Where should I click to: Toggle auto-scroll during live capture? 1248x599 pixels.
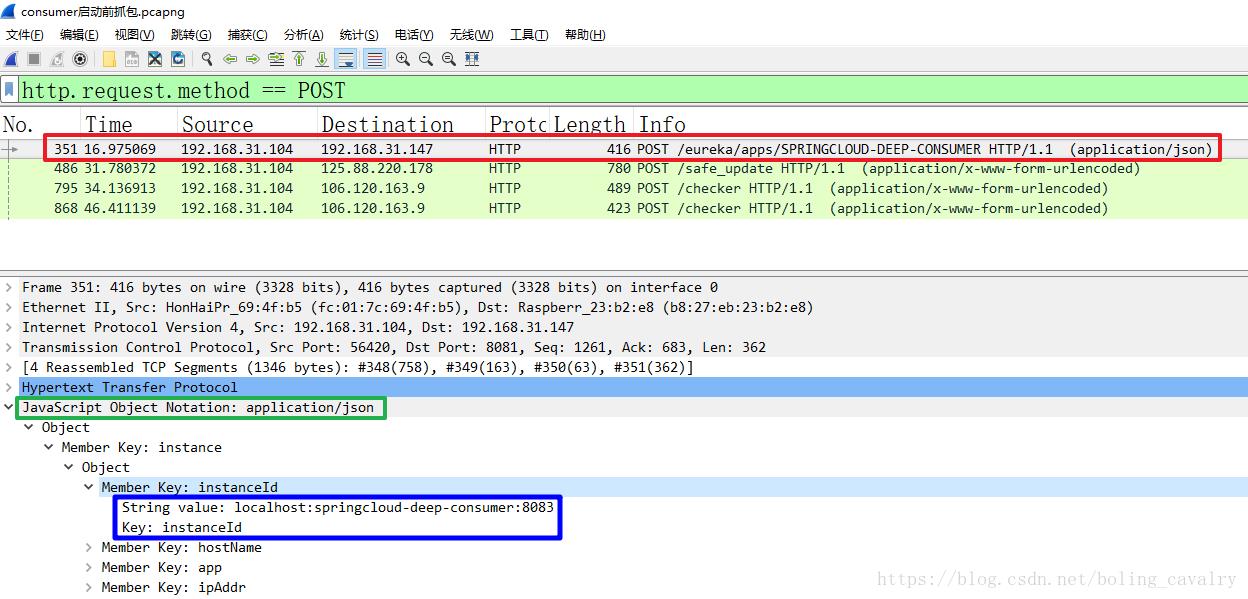[346, 59]
